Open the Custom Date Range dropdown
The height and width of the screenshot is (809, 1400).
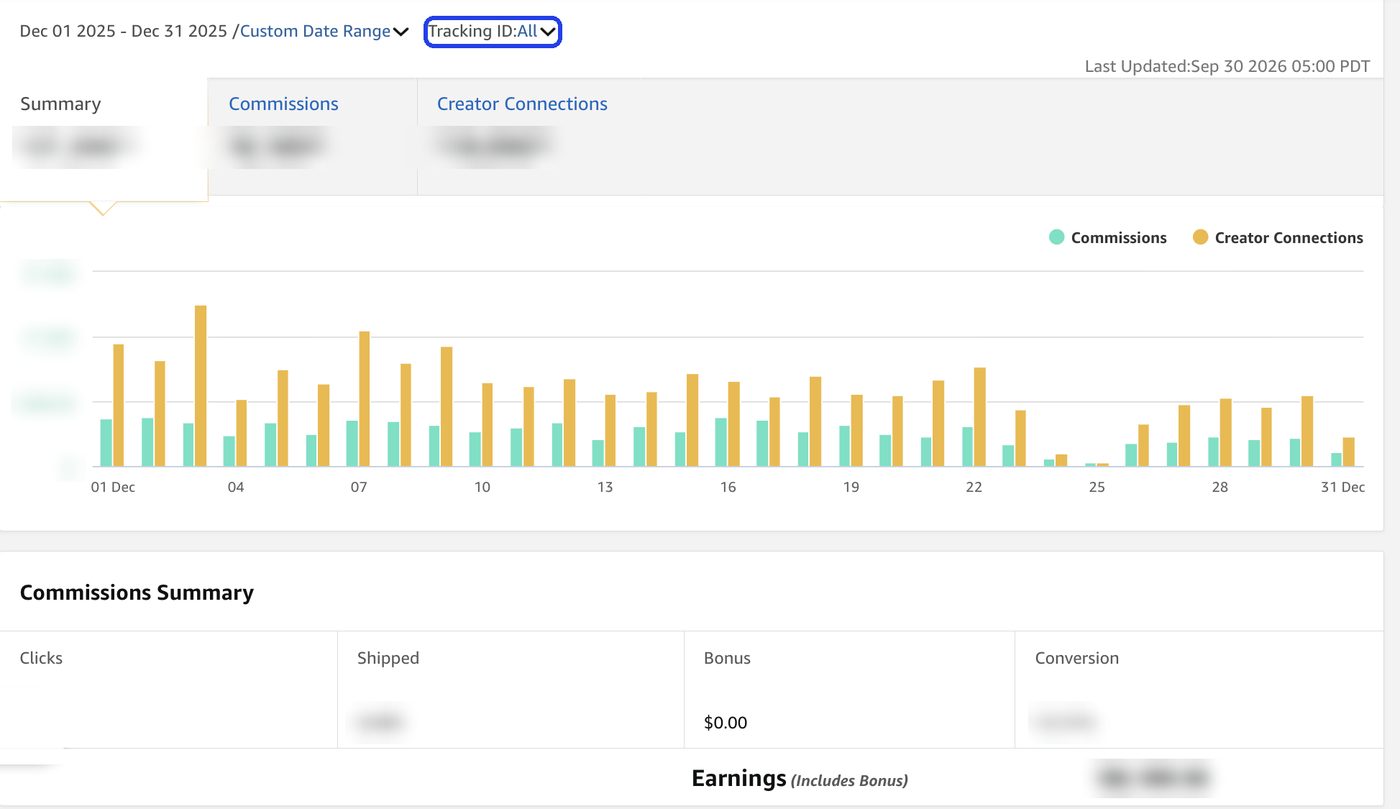point(324,31)
